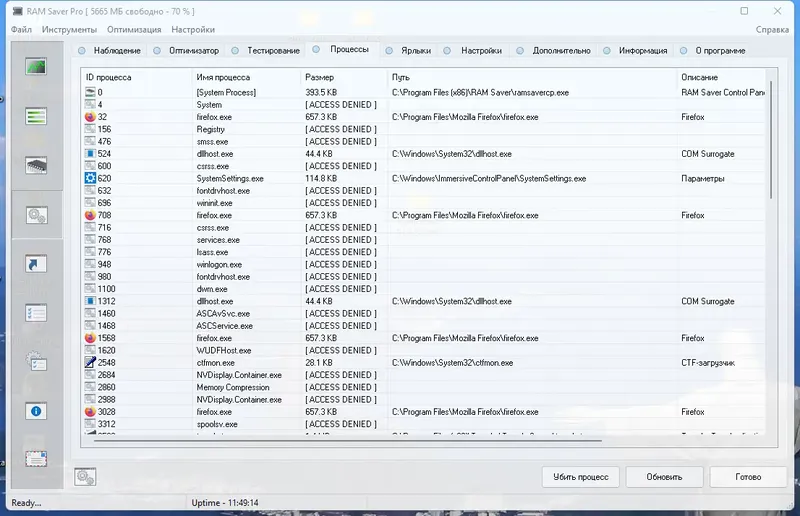Viewport: 800px width, 516px height.
Task: Switch to the Настройки tab
Action: (x=473, y=51)
